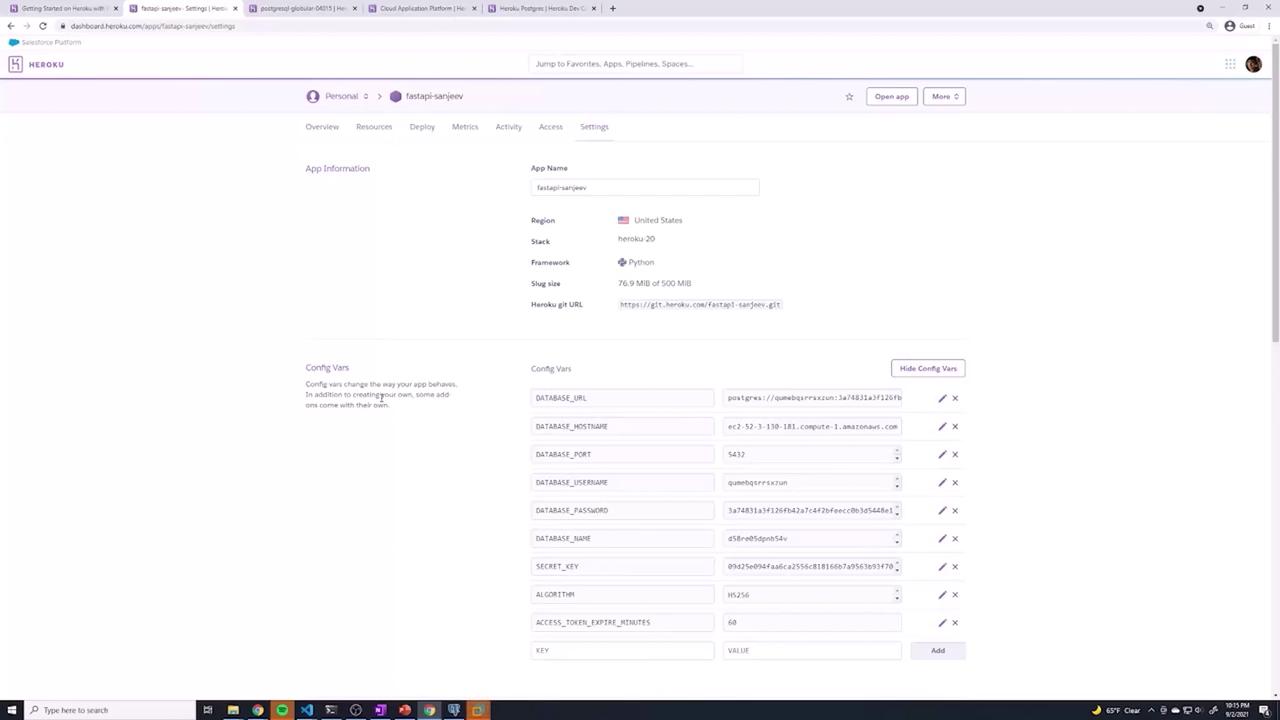Focus the new config var VALUE field

click(812, 650)
